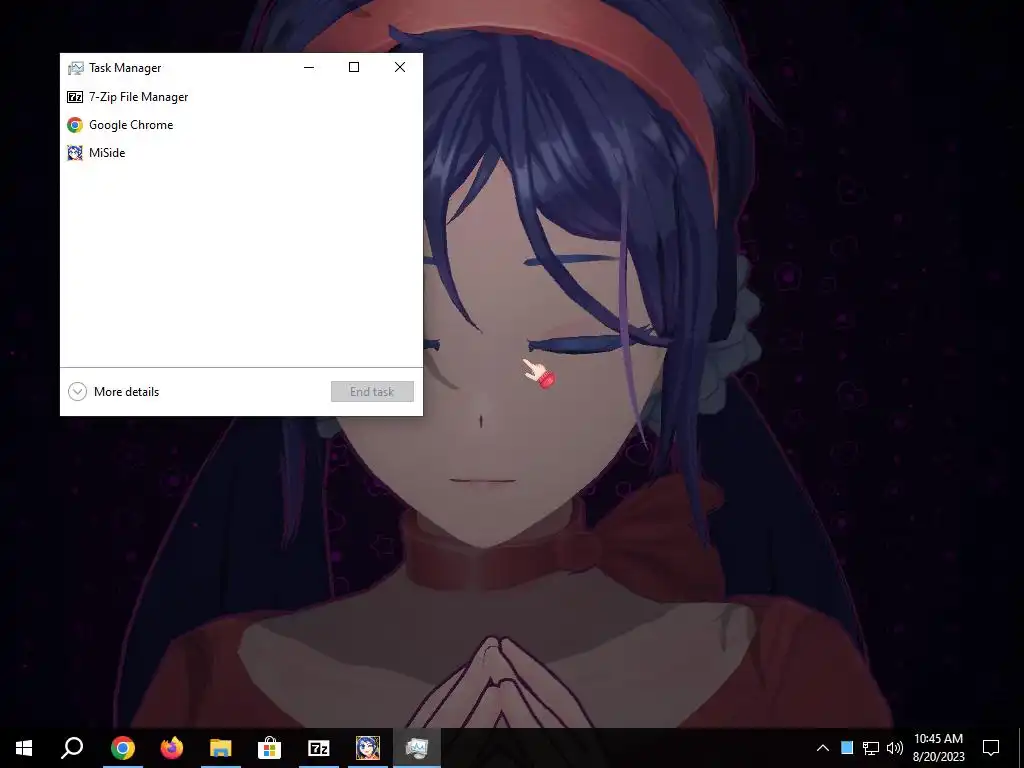
Task: Close the Task Manager window
Action: (400, 67)
